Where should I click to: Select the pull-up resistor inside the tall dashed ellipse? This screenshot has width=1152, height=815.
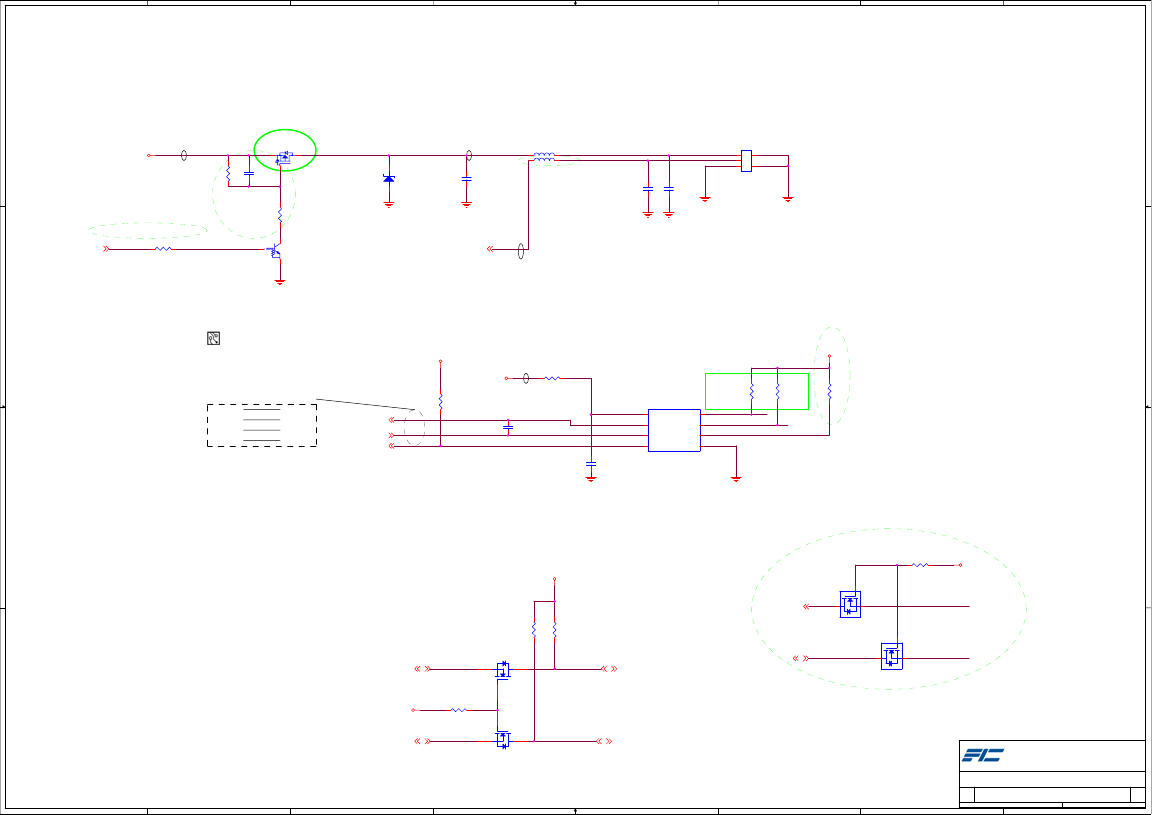click(x=829, y=392)
